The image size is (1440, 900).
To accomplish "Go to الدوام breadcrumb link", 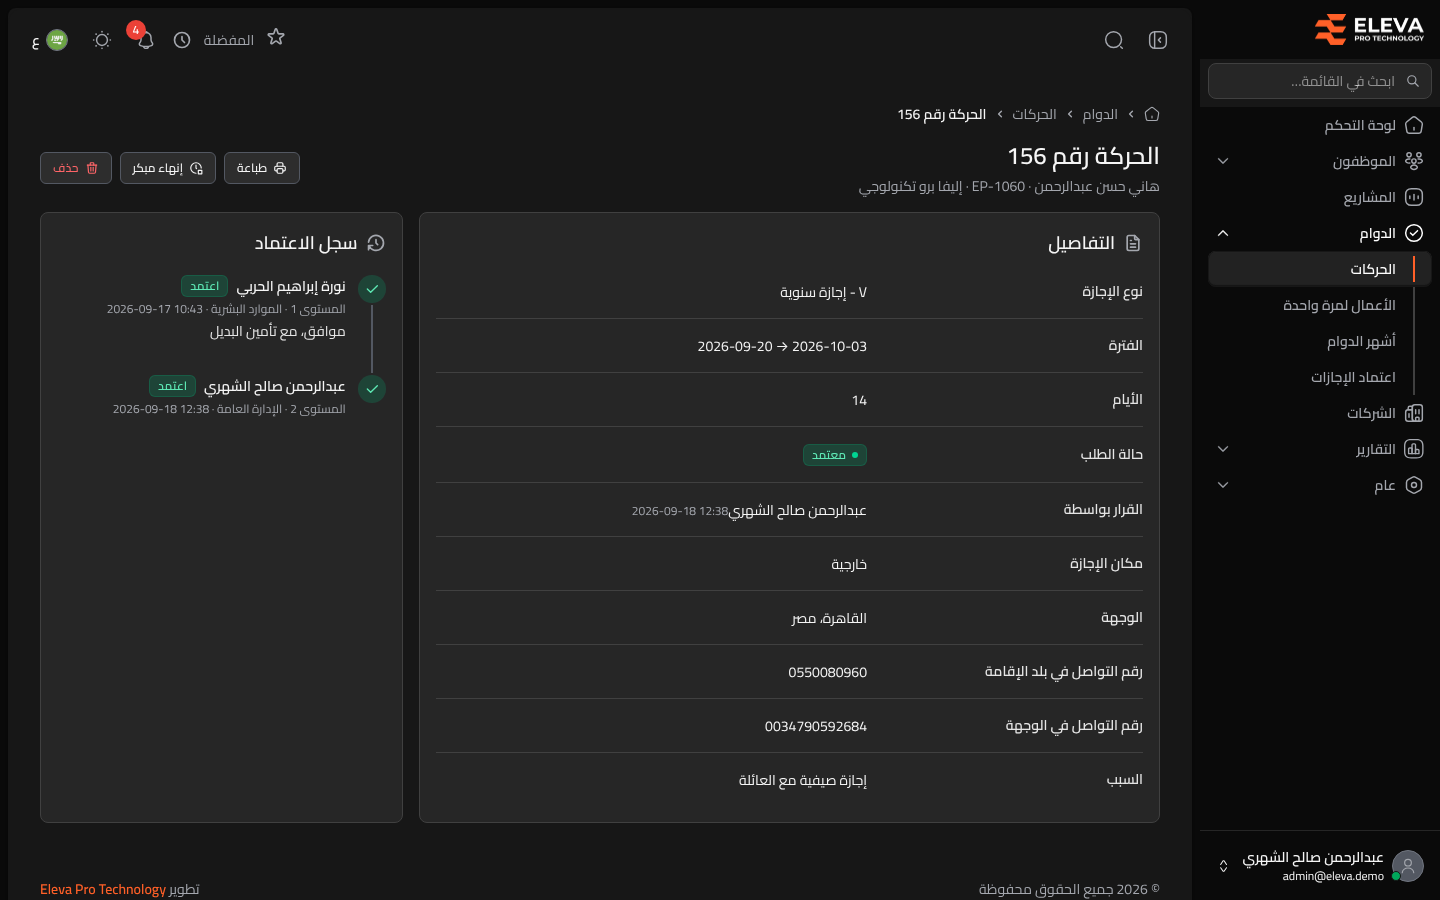I will pos(1100,114).
